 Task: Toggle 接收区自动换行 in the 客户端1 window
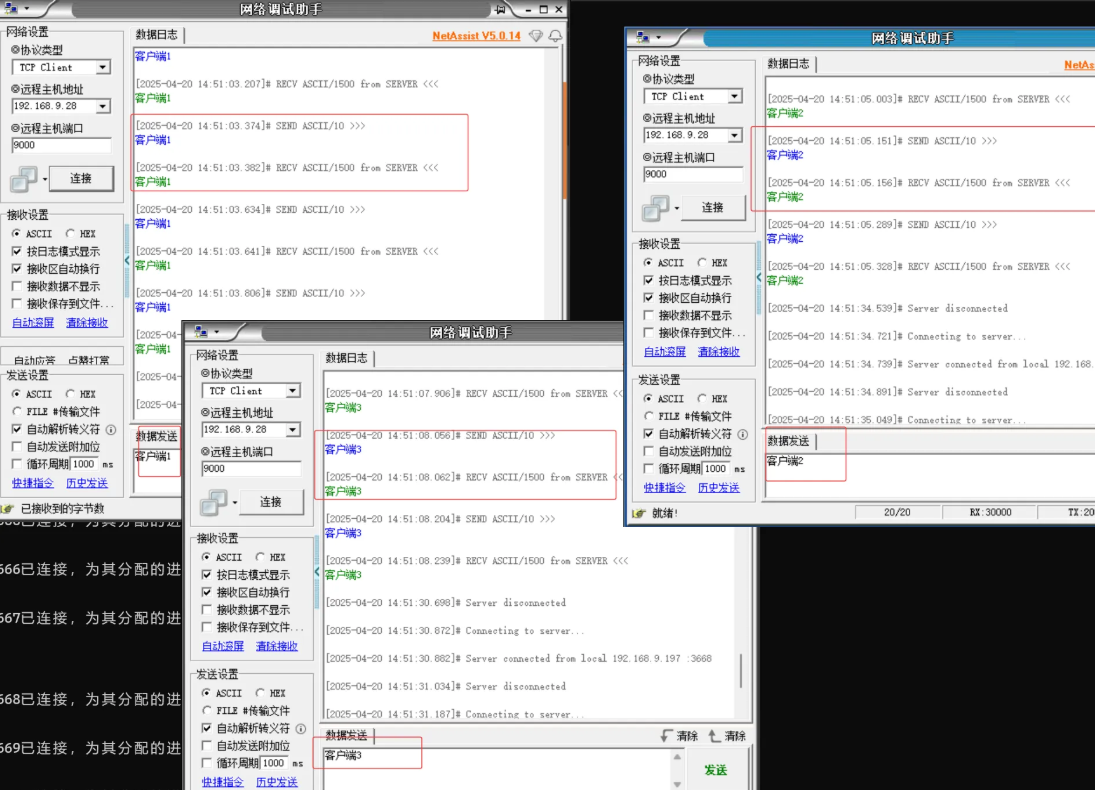(x=17, y=269)
